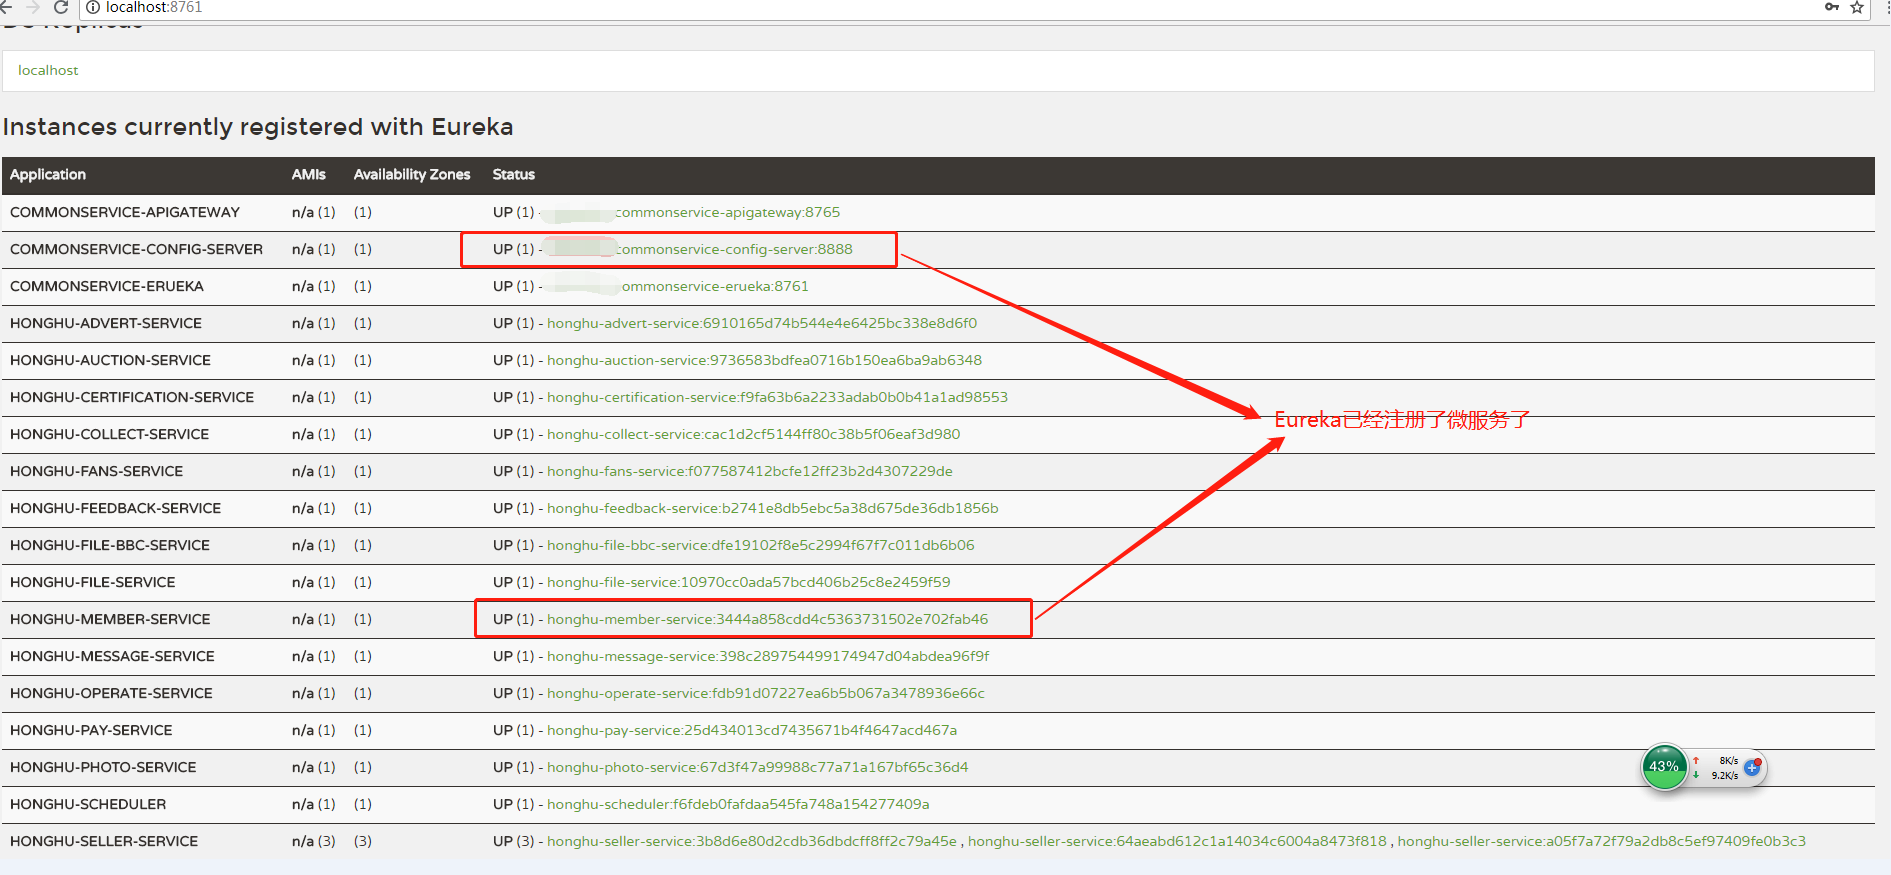Click the blue plus icon on speed widget
Screen dimensions: 1891x875
point(1752,768)
